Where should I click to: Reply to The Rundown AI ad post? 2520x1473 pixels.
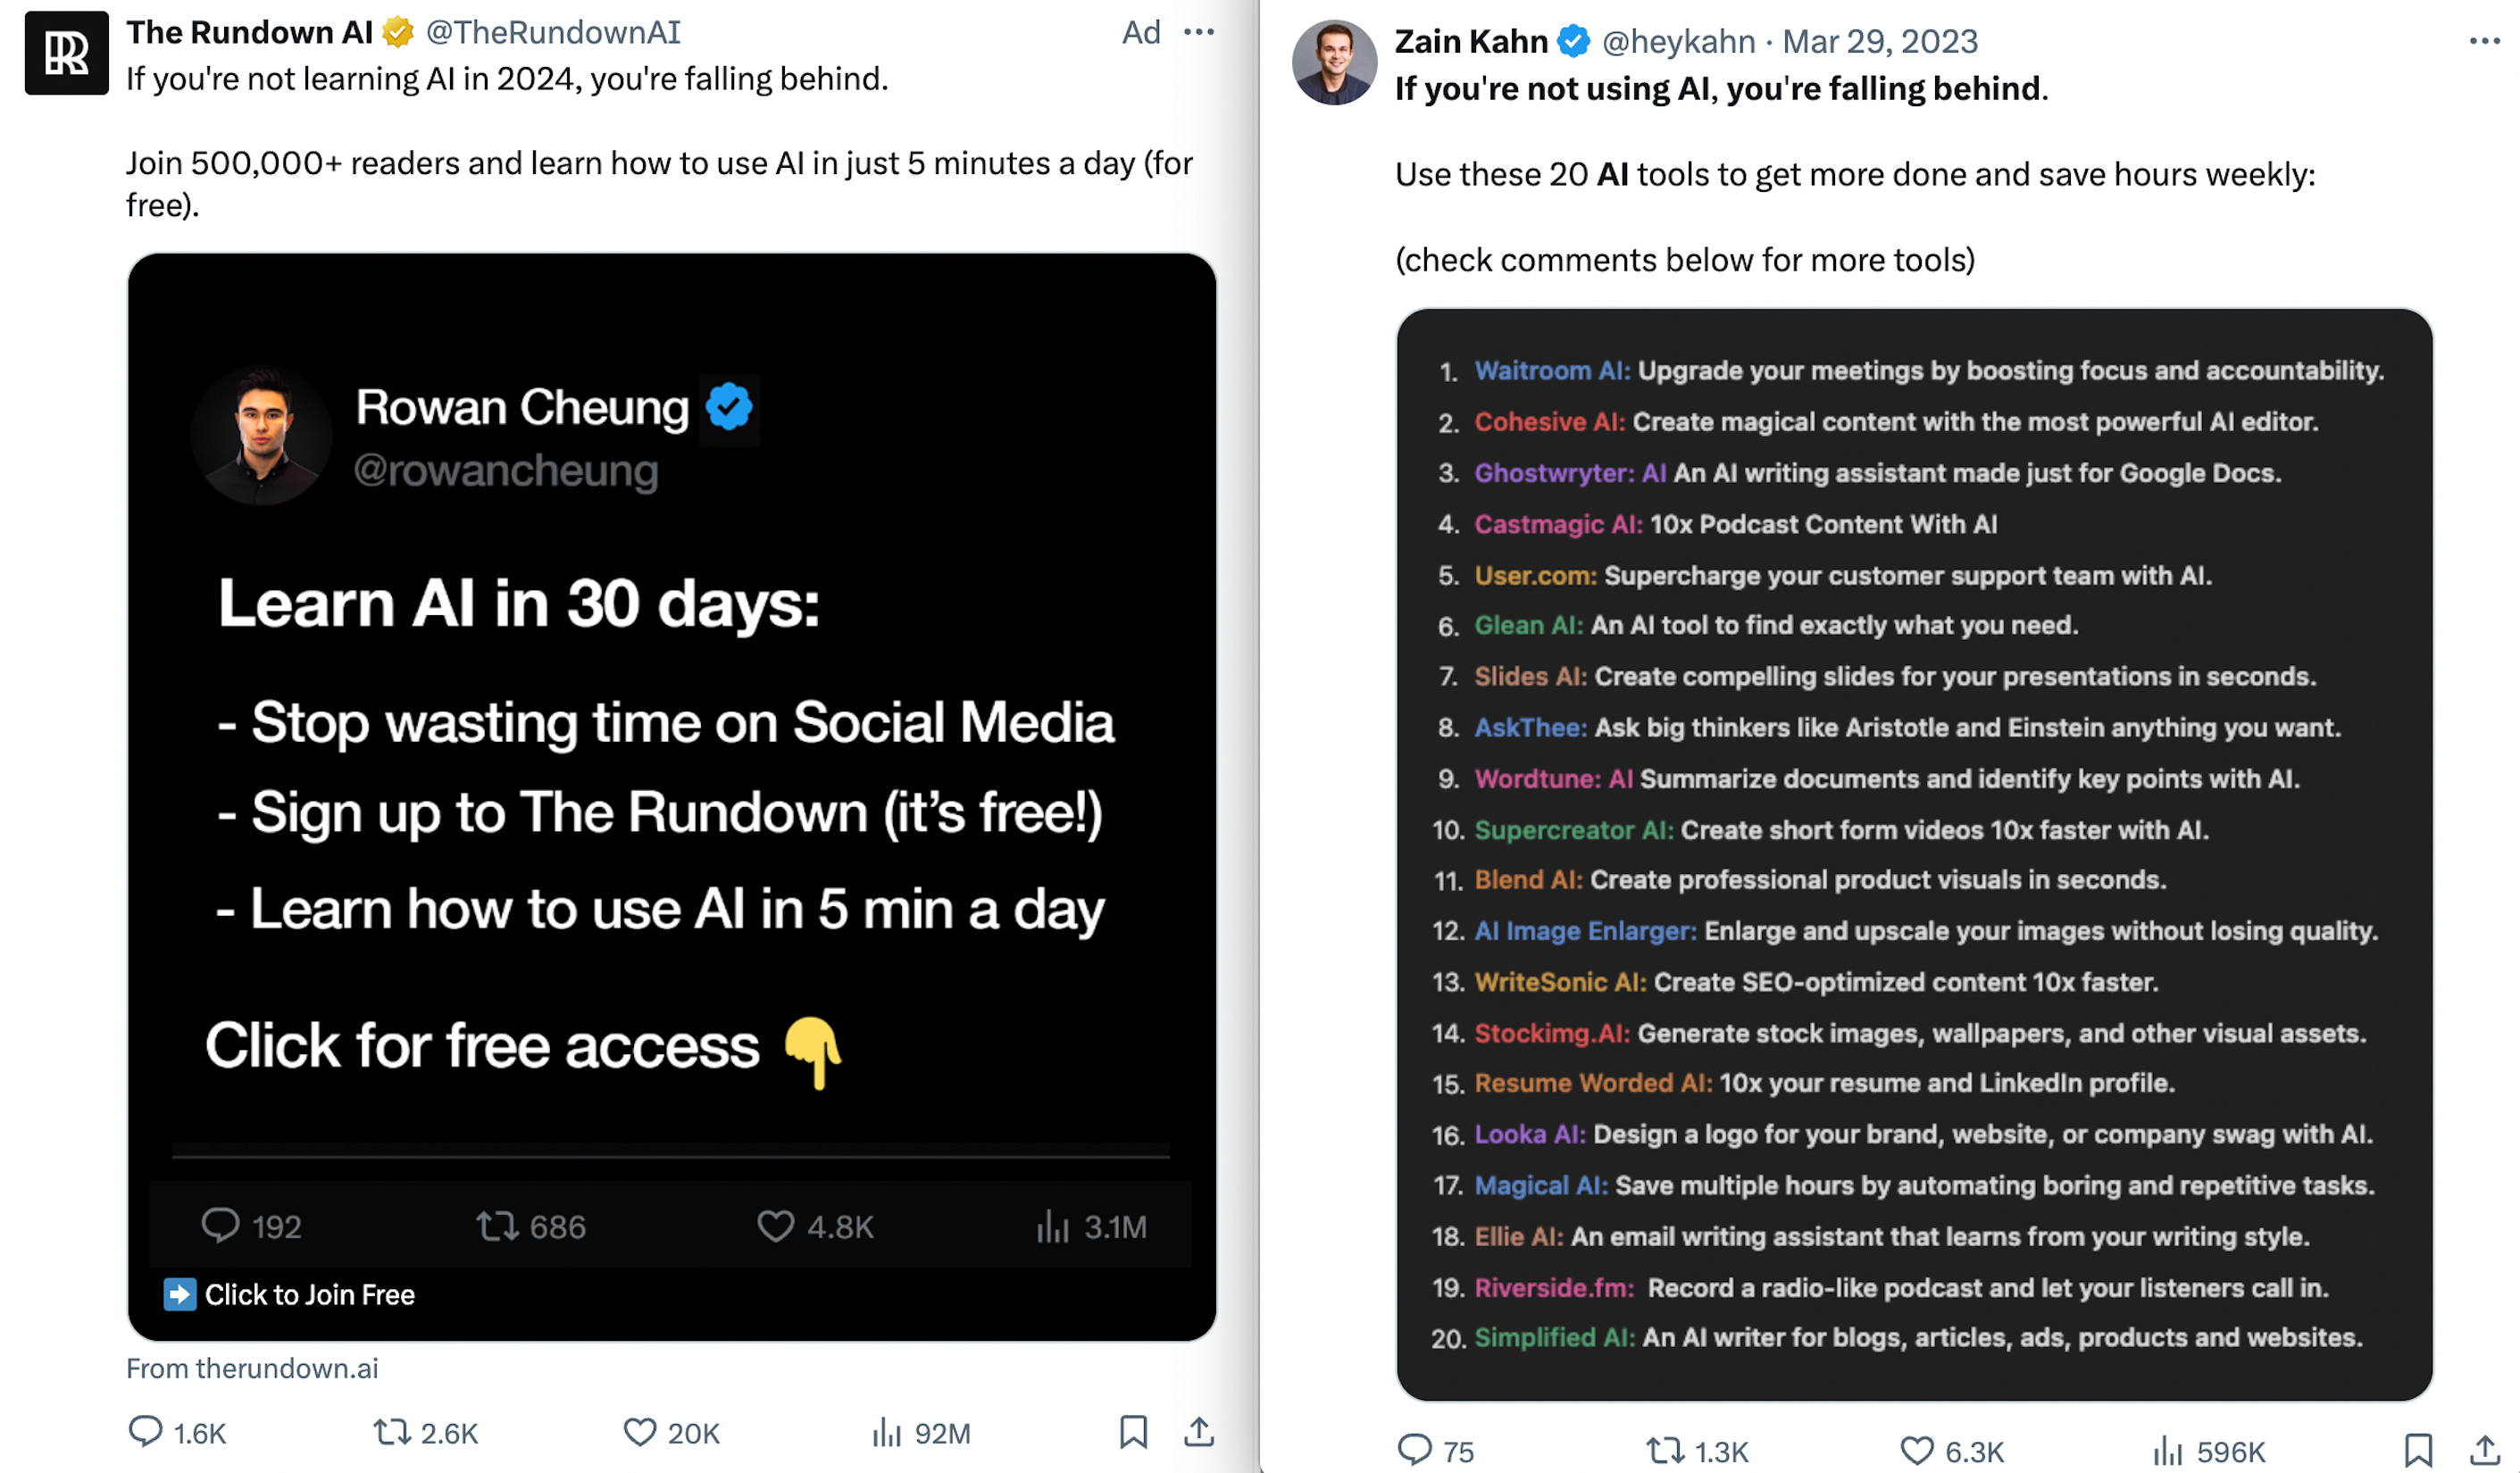point(177,1433)
